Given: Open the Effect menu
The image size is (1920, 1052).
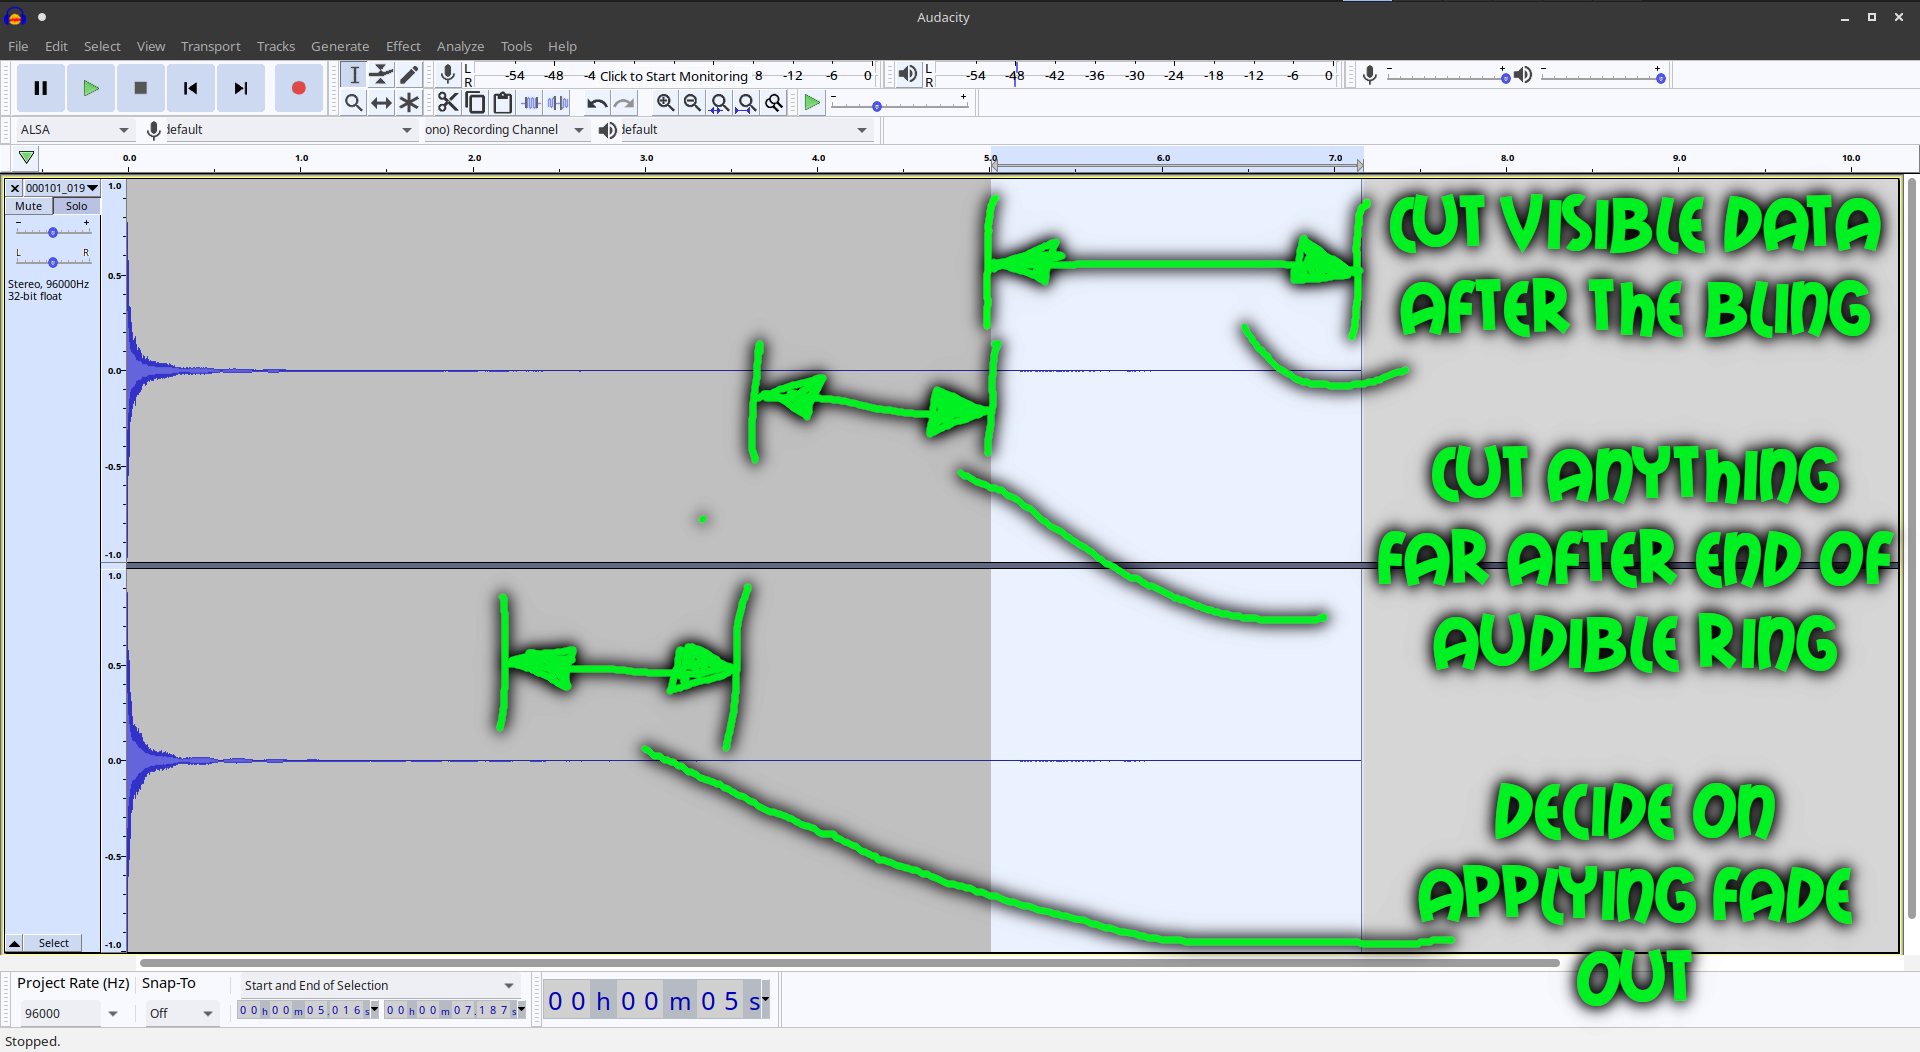Looking at the screenshot, I should pos(403,46).
